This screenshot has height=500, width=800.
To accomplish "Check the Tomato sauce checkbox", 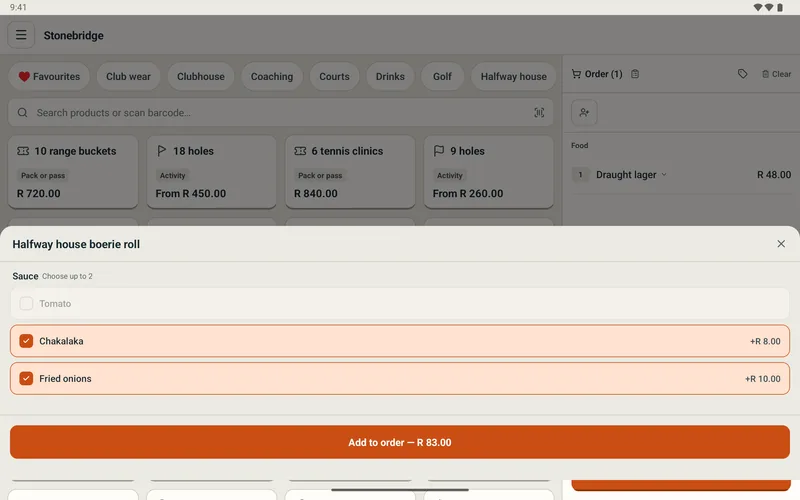I will tap(26, 304).
